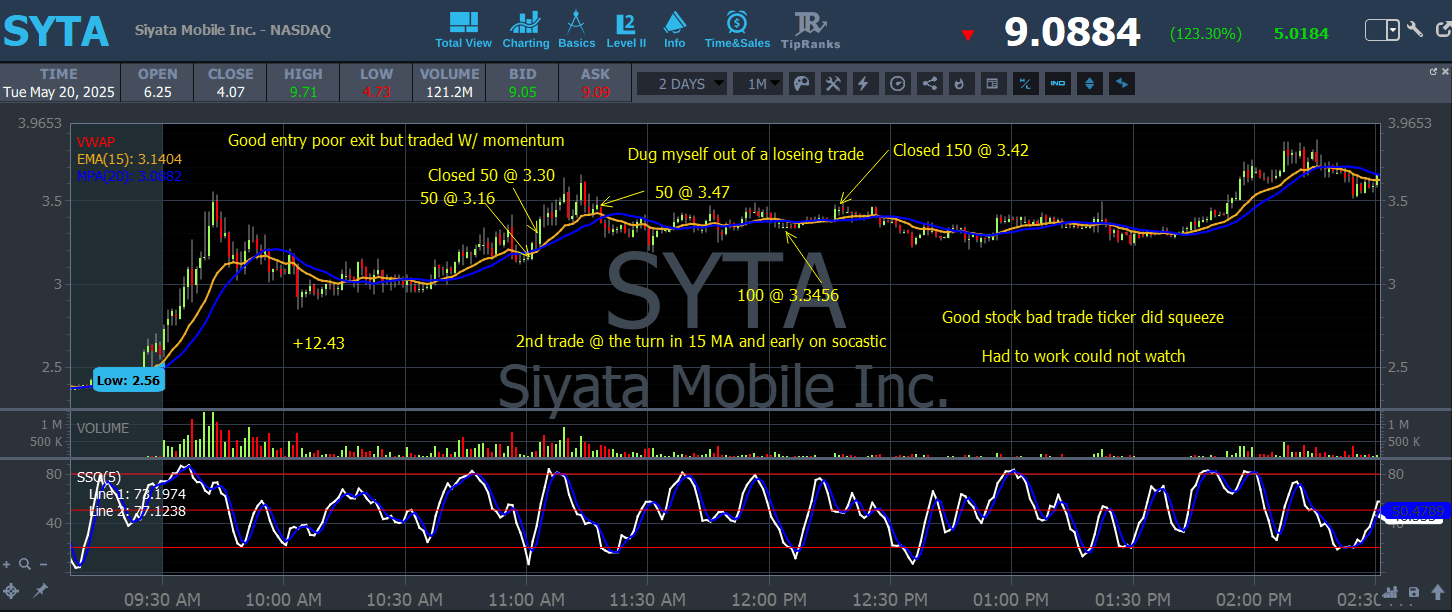Click the red down triangle beside price
Viewport: 1452px width, 612px height.
click(x=967, y=36)
